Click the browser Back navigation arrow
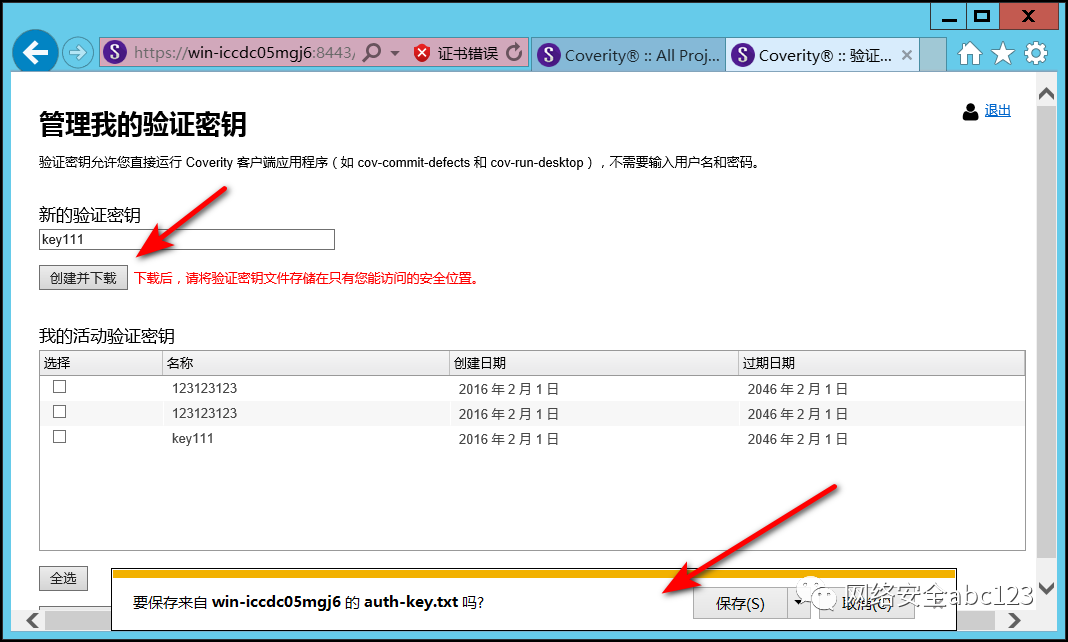The height and width of the screenshot is (642, 1068). pos(34,51)
